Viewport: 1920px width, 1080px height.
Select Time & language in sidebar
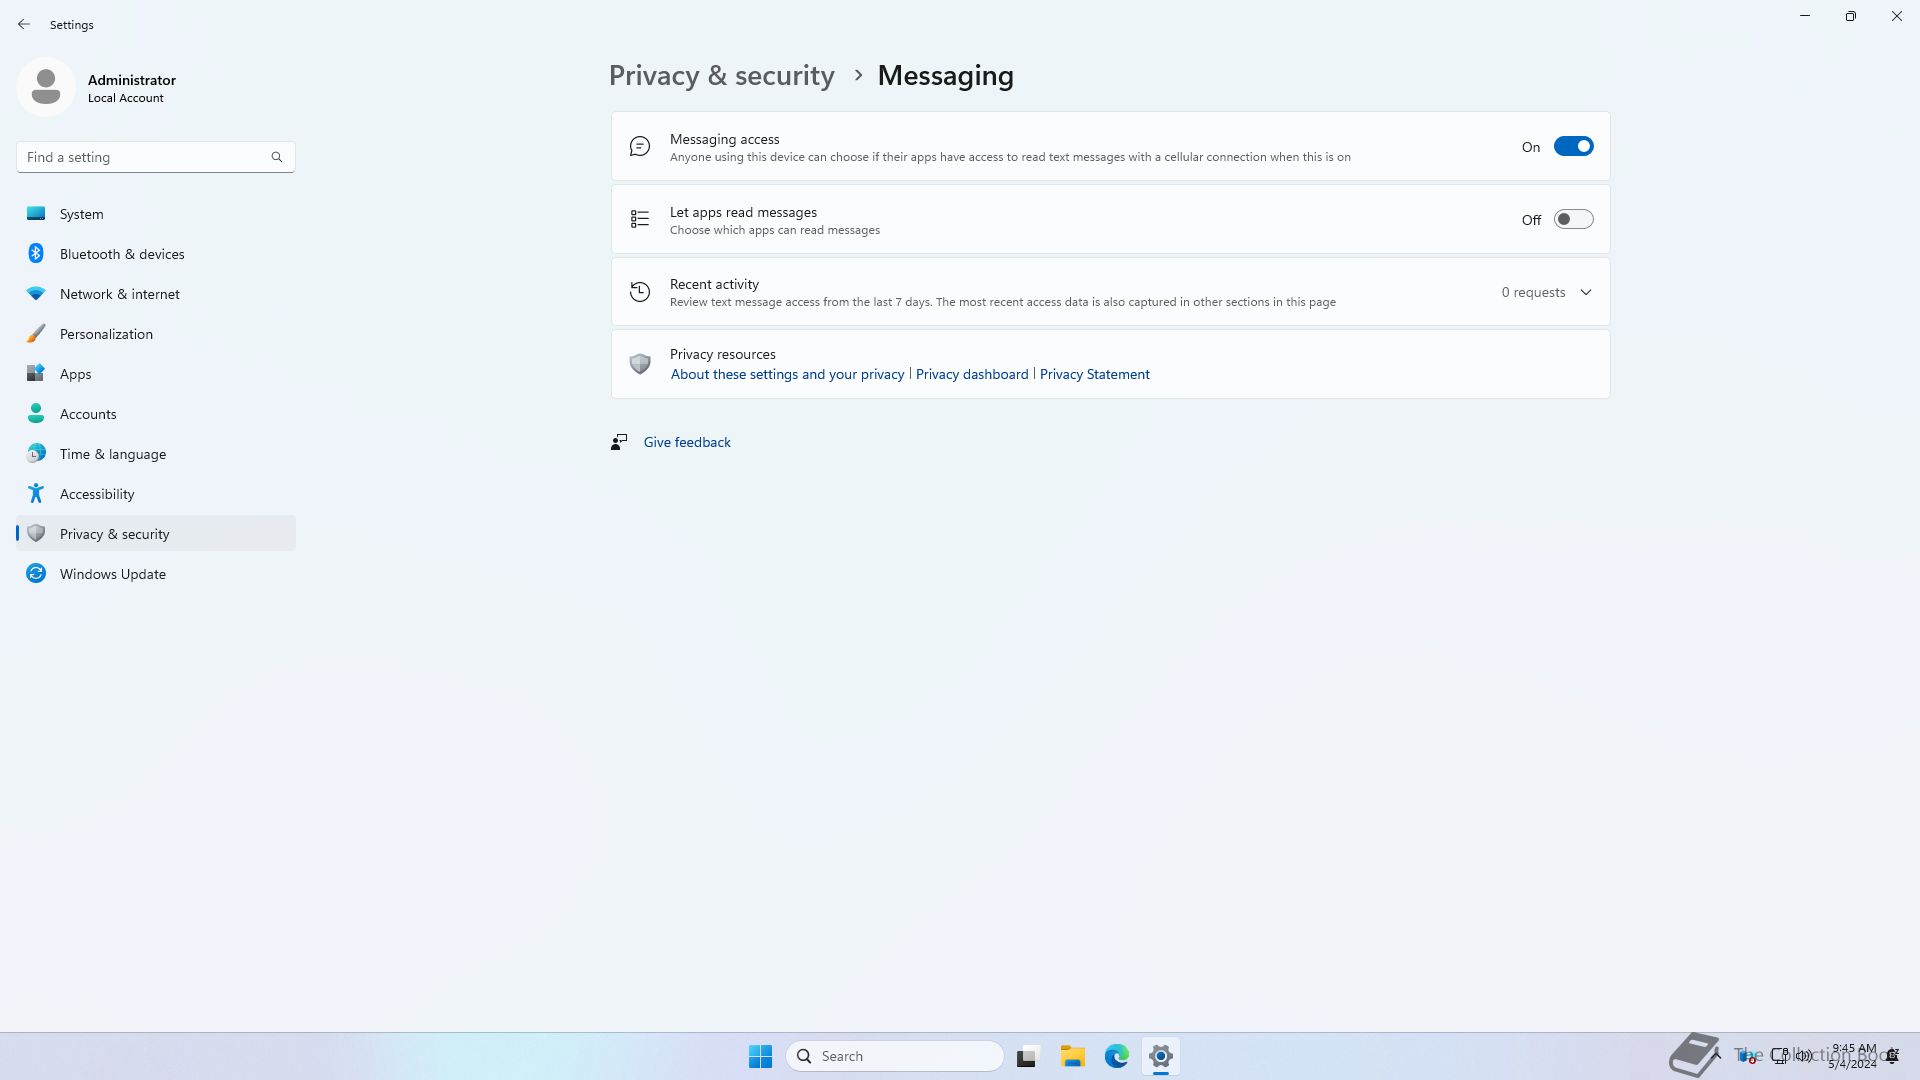pos(113,454)
